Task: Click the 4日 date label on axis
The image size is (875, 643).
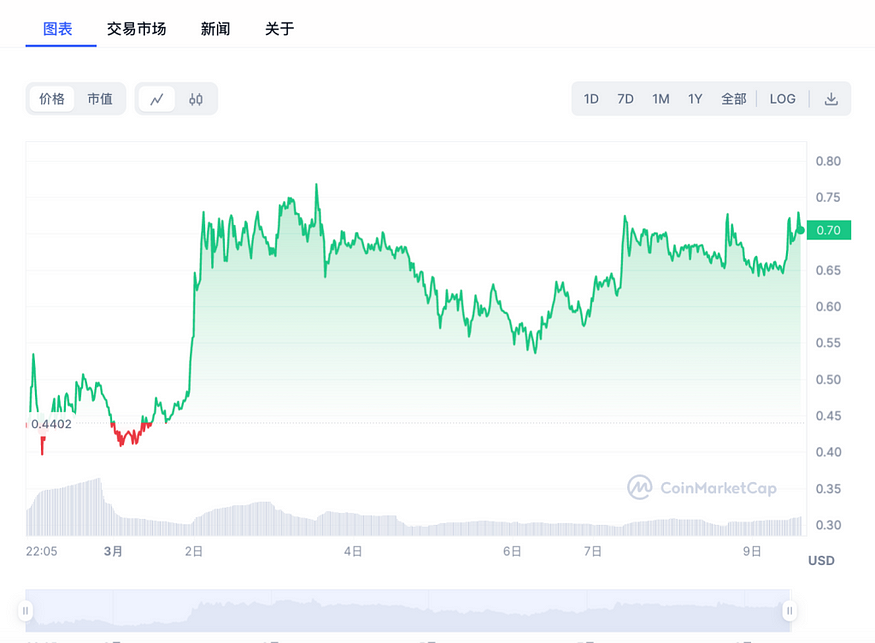Action: pyautogui.click(x=353, y=551)
